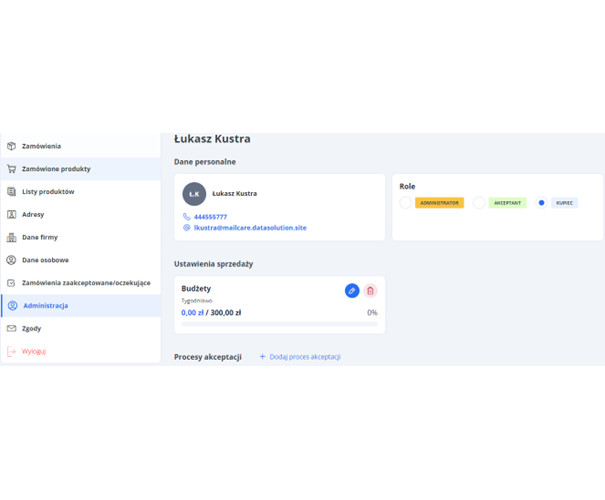The width and height of the screenshot is (605, 500).
Task: Select the Akceptant role radio button
Action: (x=478, y=203)
